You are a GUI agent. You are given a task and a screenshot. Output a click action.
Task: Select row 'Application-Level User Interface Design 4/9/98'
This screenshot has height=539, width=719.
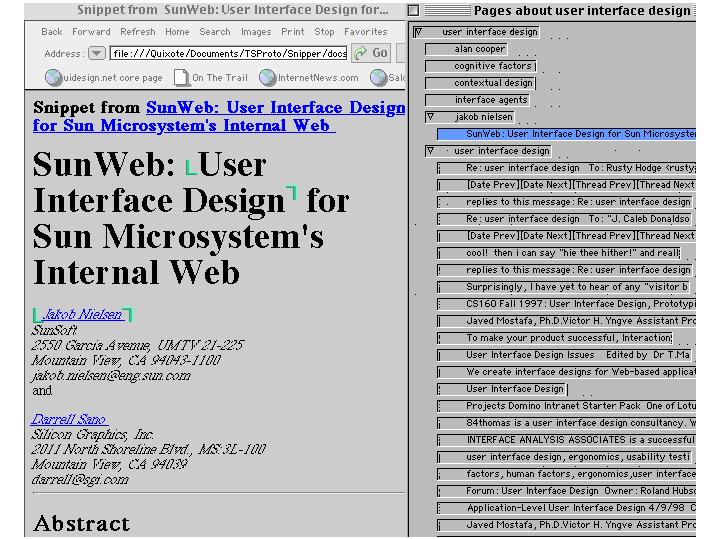pyautogui.click(x=566, y=508)
